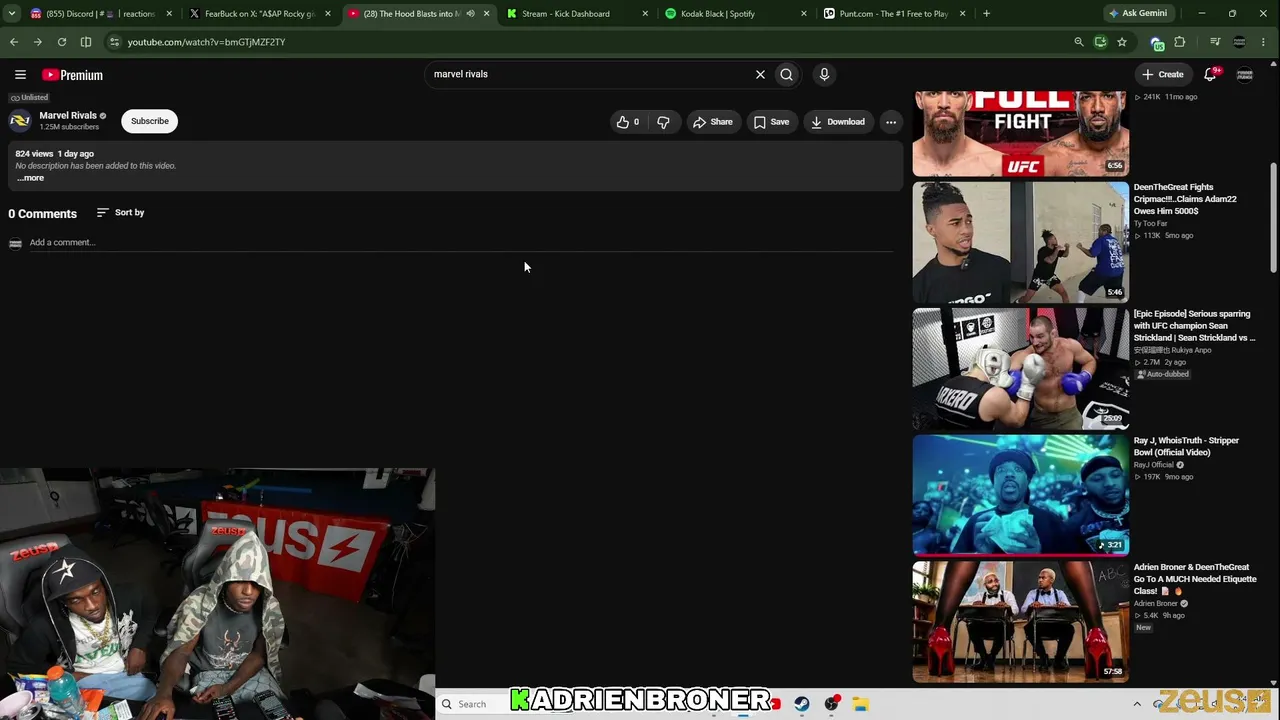Open Adrien Broner Etiquette Class thumbnail
The width and height of the screenshot is (1280, 720).
pyautogui.click(x=1020, y=622)
